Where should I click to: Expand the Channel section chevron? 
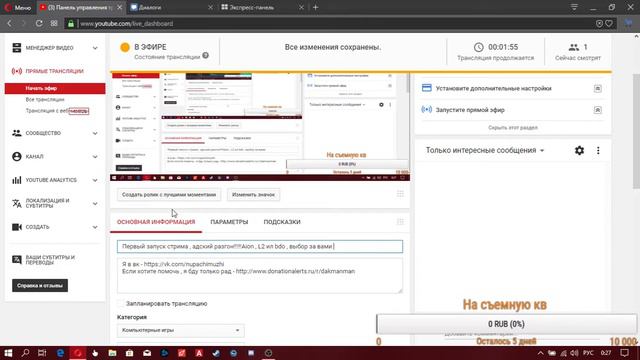95,157
